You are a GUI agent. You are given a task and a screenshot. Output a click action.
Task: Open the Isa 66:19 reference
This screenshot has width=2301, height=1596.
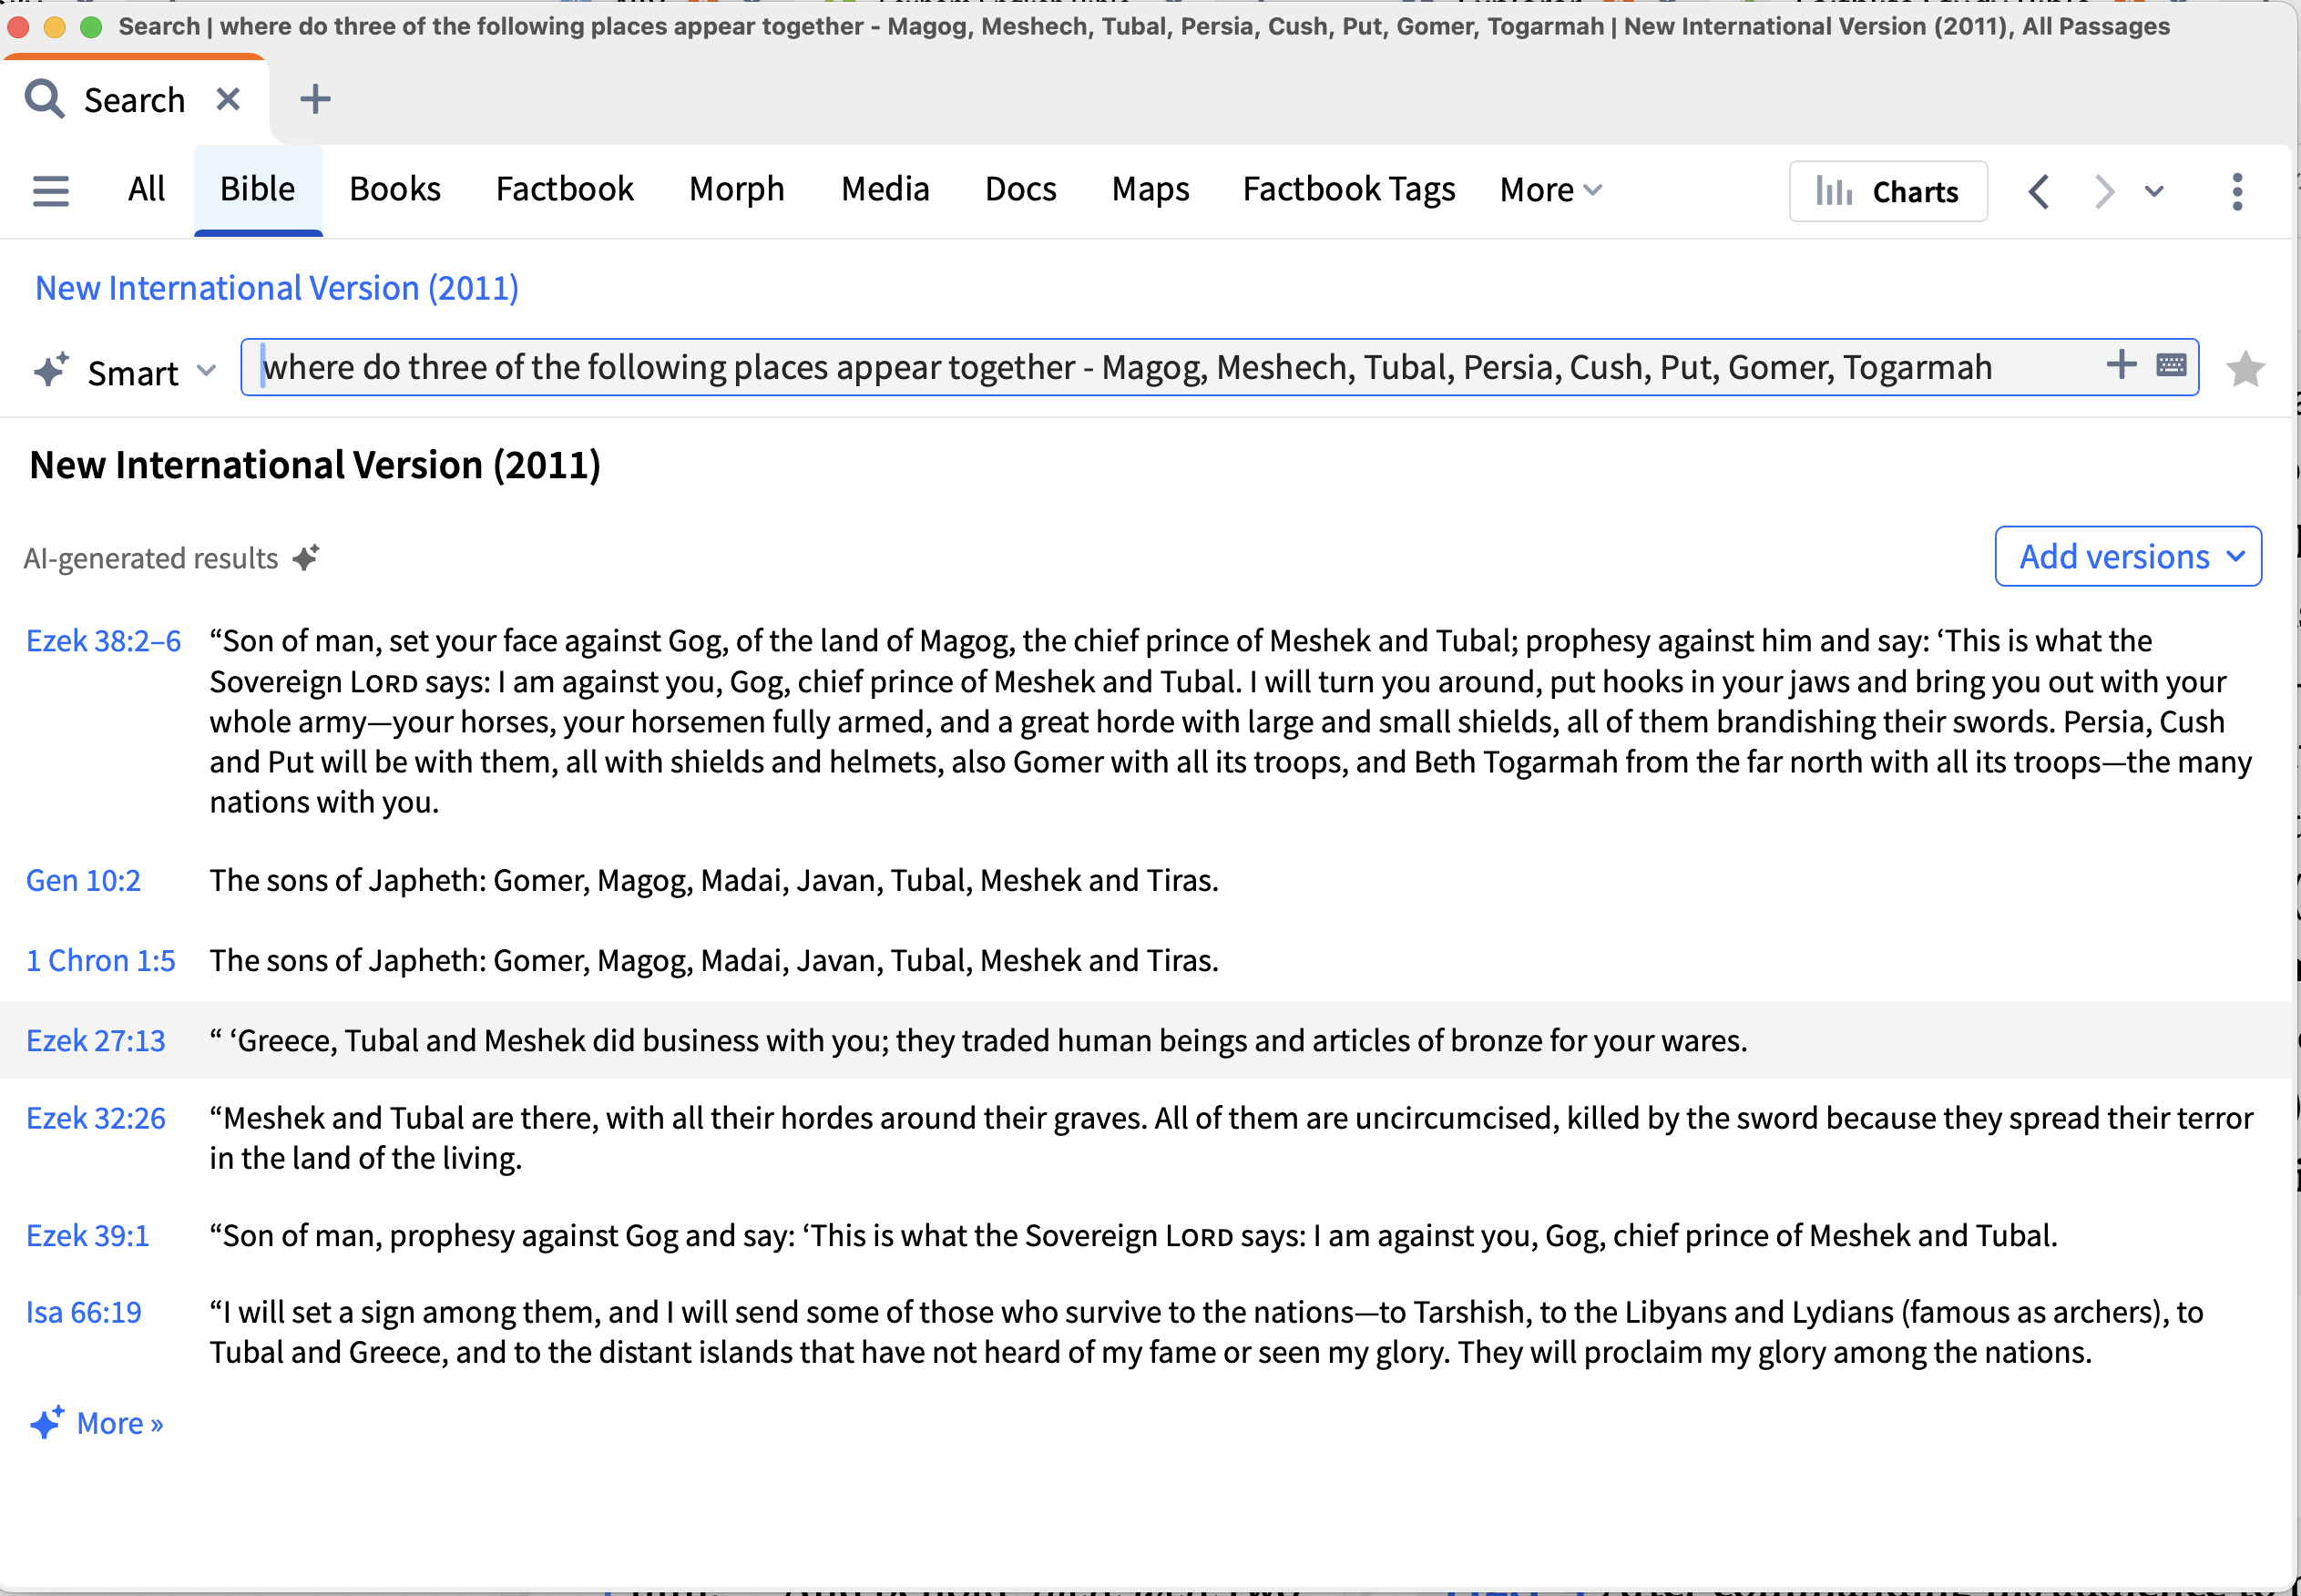point(84,1311)
